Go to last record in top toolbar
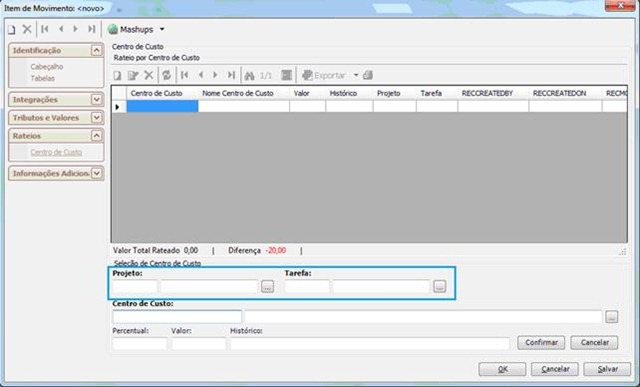The height and width of the screenshot is (387, 640). (91, 29)
